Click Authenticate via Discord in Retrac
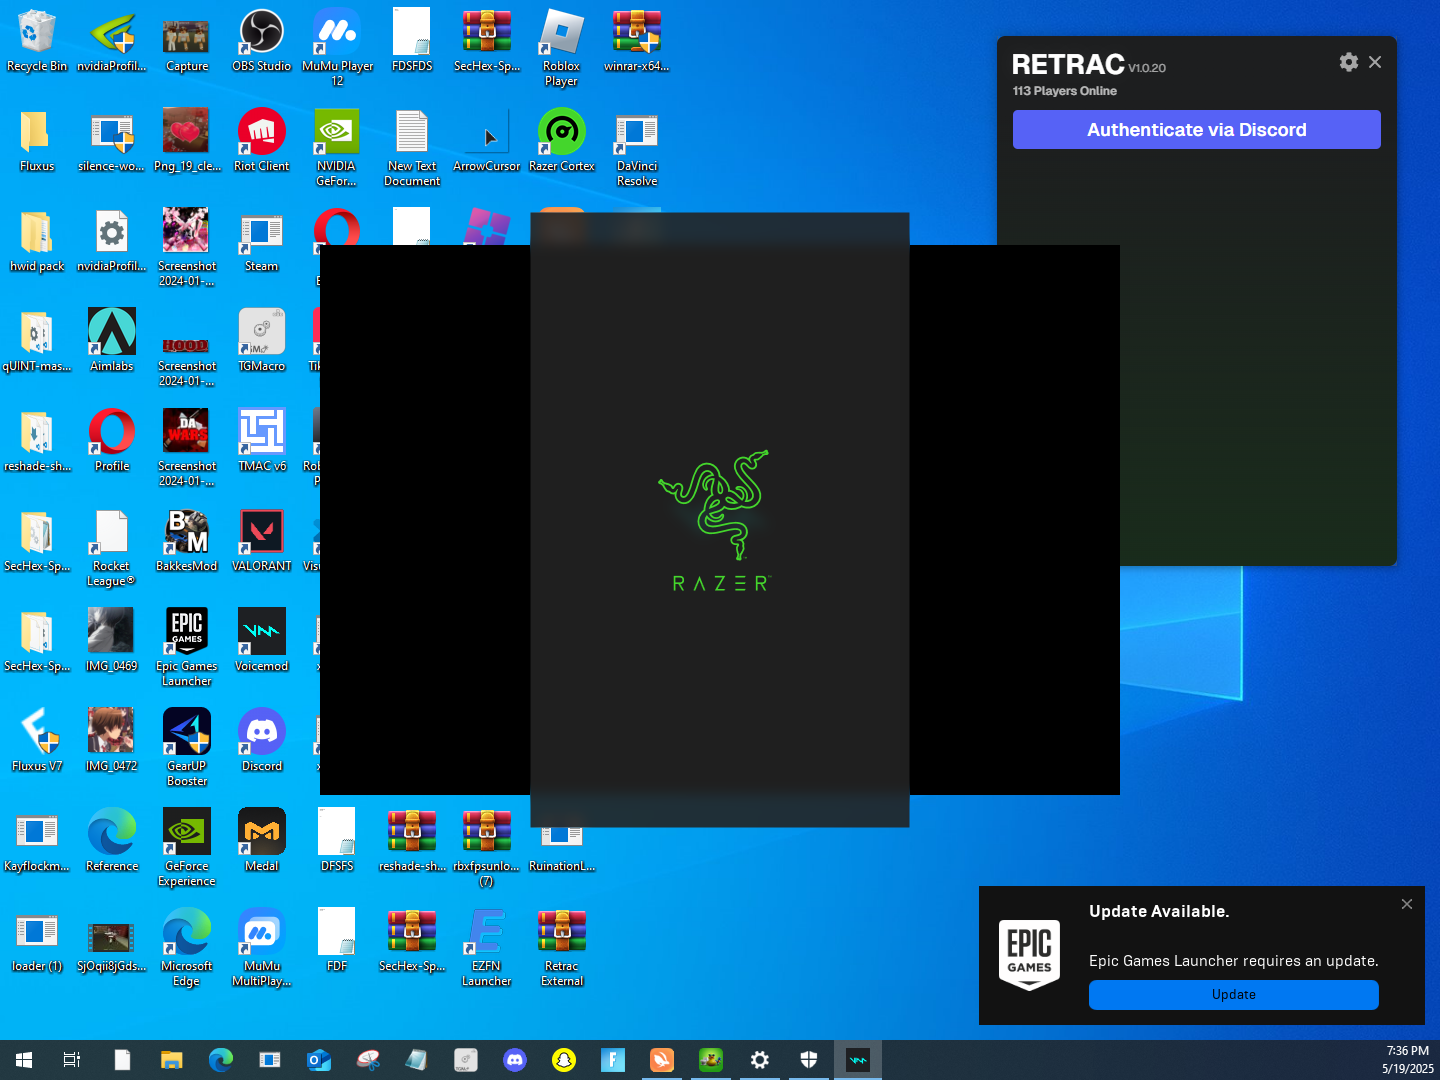Image resolution: width=1440 pixels, height=1080 pixels. tap(1196, 130)
